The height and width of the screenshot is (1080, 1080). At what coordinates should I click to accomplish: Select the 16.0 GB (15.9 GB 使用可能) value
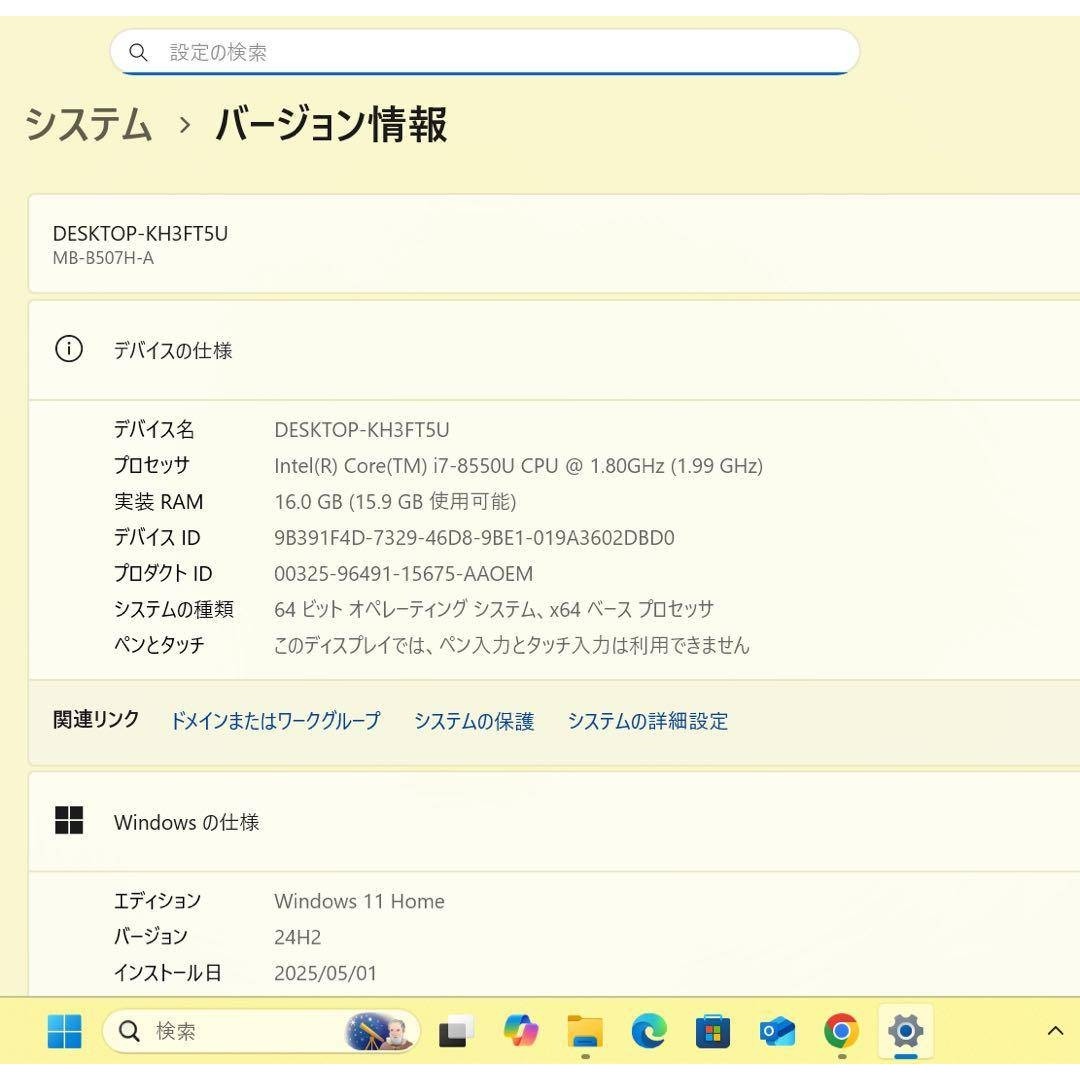(x=395, y=501)
